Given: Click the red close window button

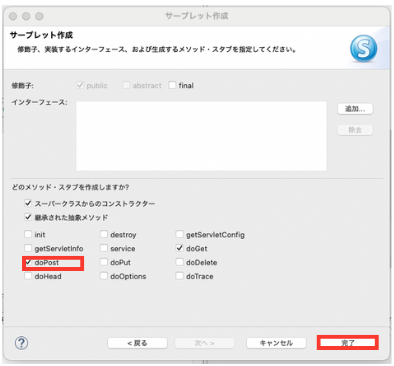Looking at the screenshot, I should [13, 16].
